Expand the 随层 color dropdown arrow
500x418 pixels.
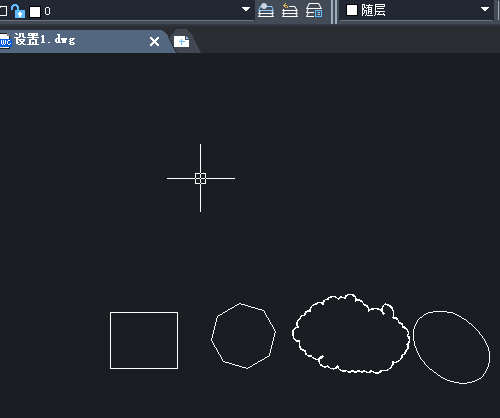click(485, 9)
